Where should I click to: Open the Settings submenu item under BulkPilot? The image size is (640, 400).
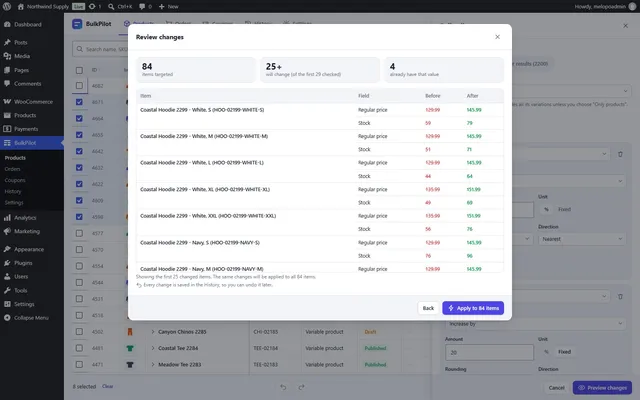[x=14, y=203]
